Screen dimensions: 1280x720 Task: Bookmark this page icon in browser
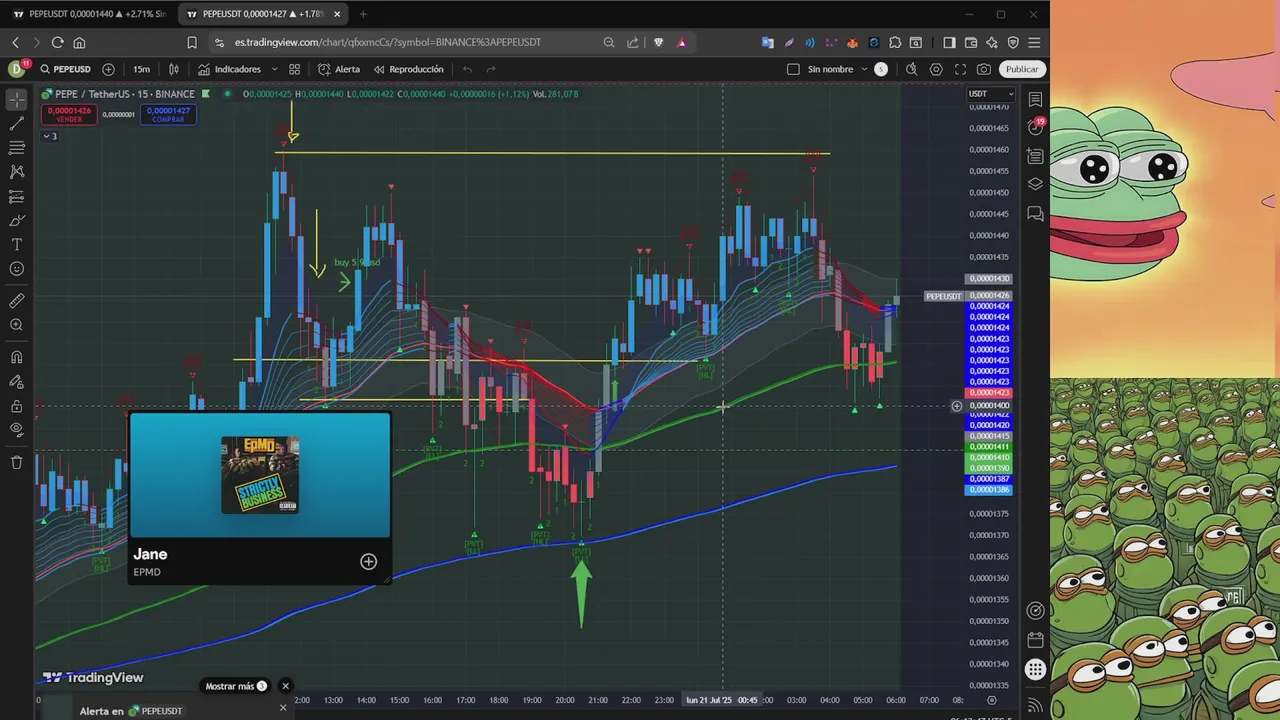click(192, 42)
